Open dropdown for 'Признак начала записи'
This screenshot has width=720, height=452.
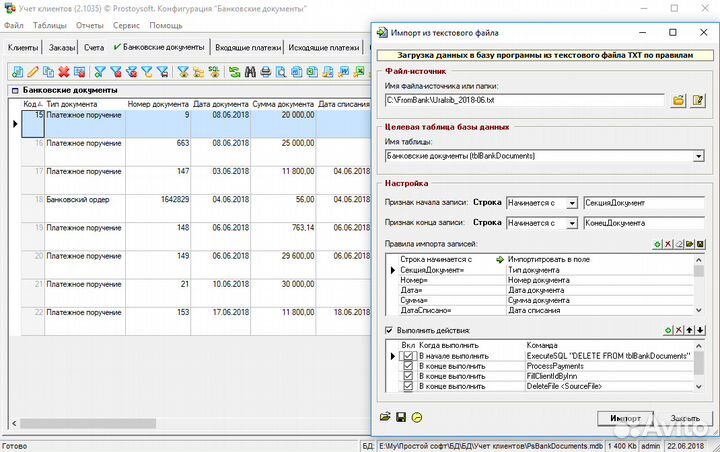click(572, 203)
